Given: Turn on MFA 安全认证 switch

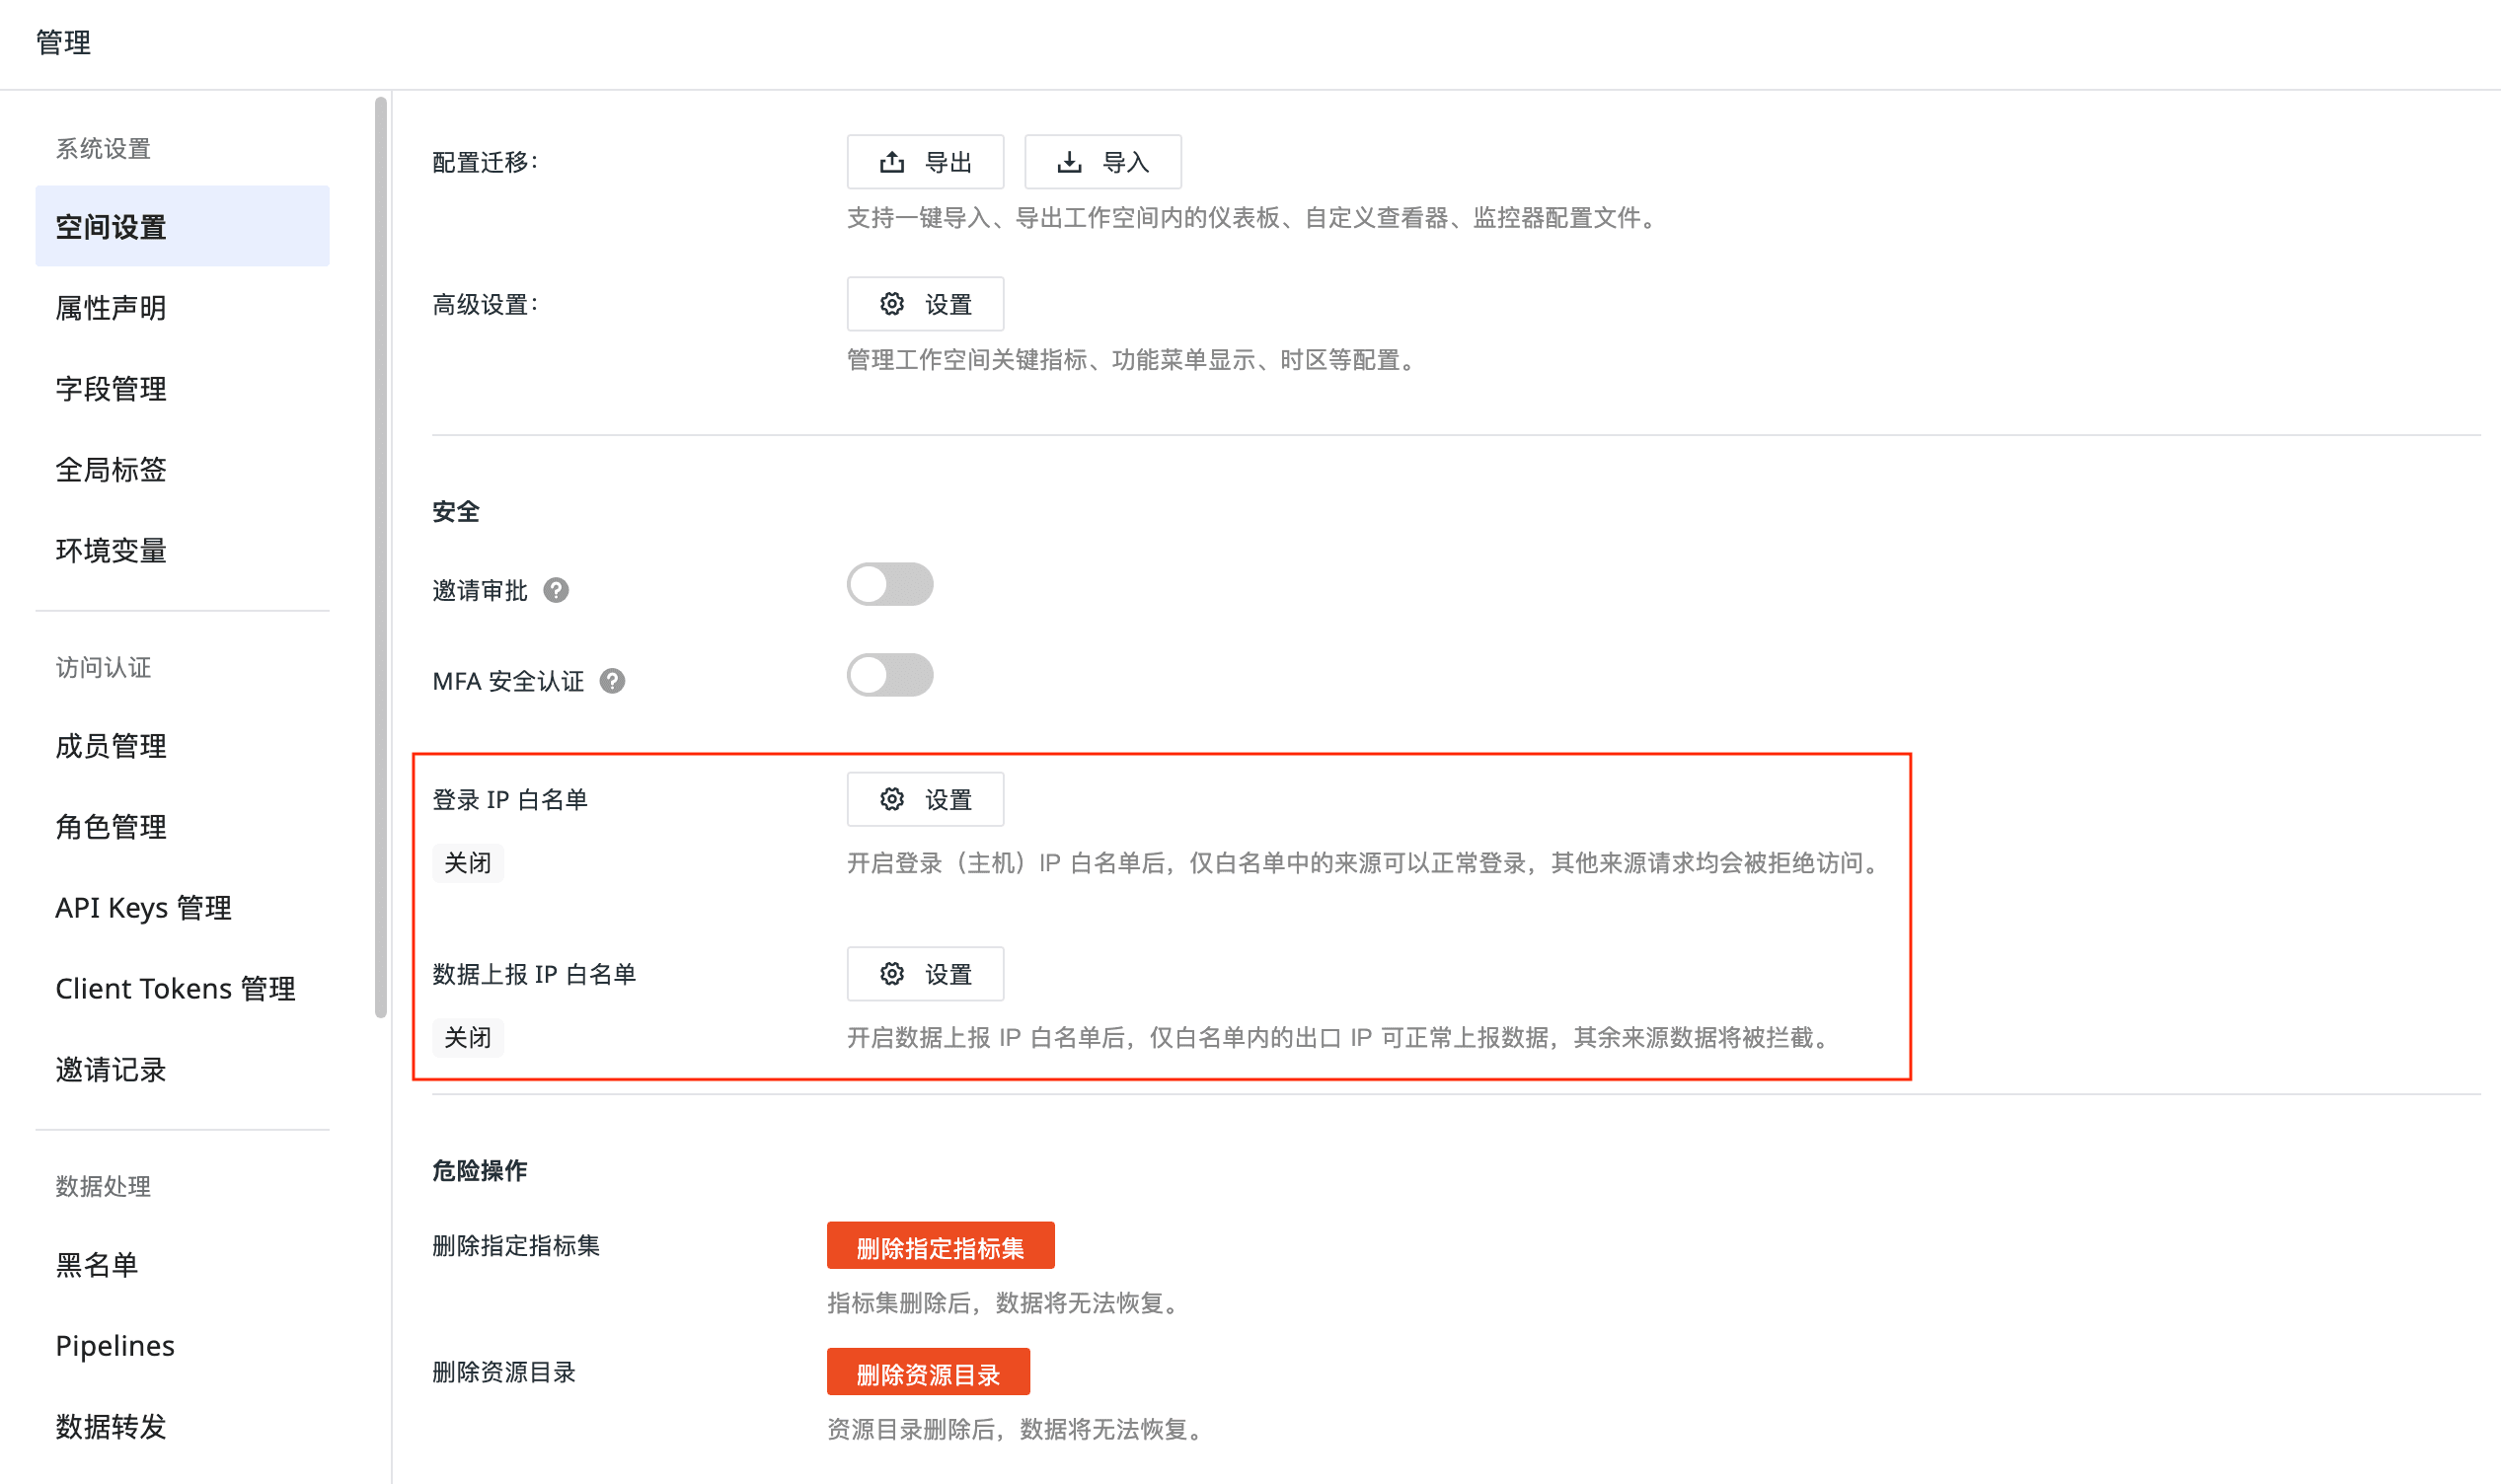Looking at the screenshot, I should [x=889, y=676].
